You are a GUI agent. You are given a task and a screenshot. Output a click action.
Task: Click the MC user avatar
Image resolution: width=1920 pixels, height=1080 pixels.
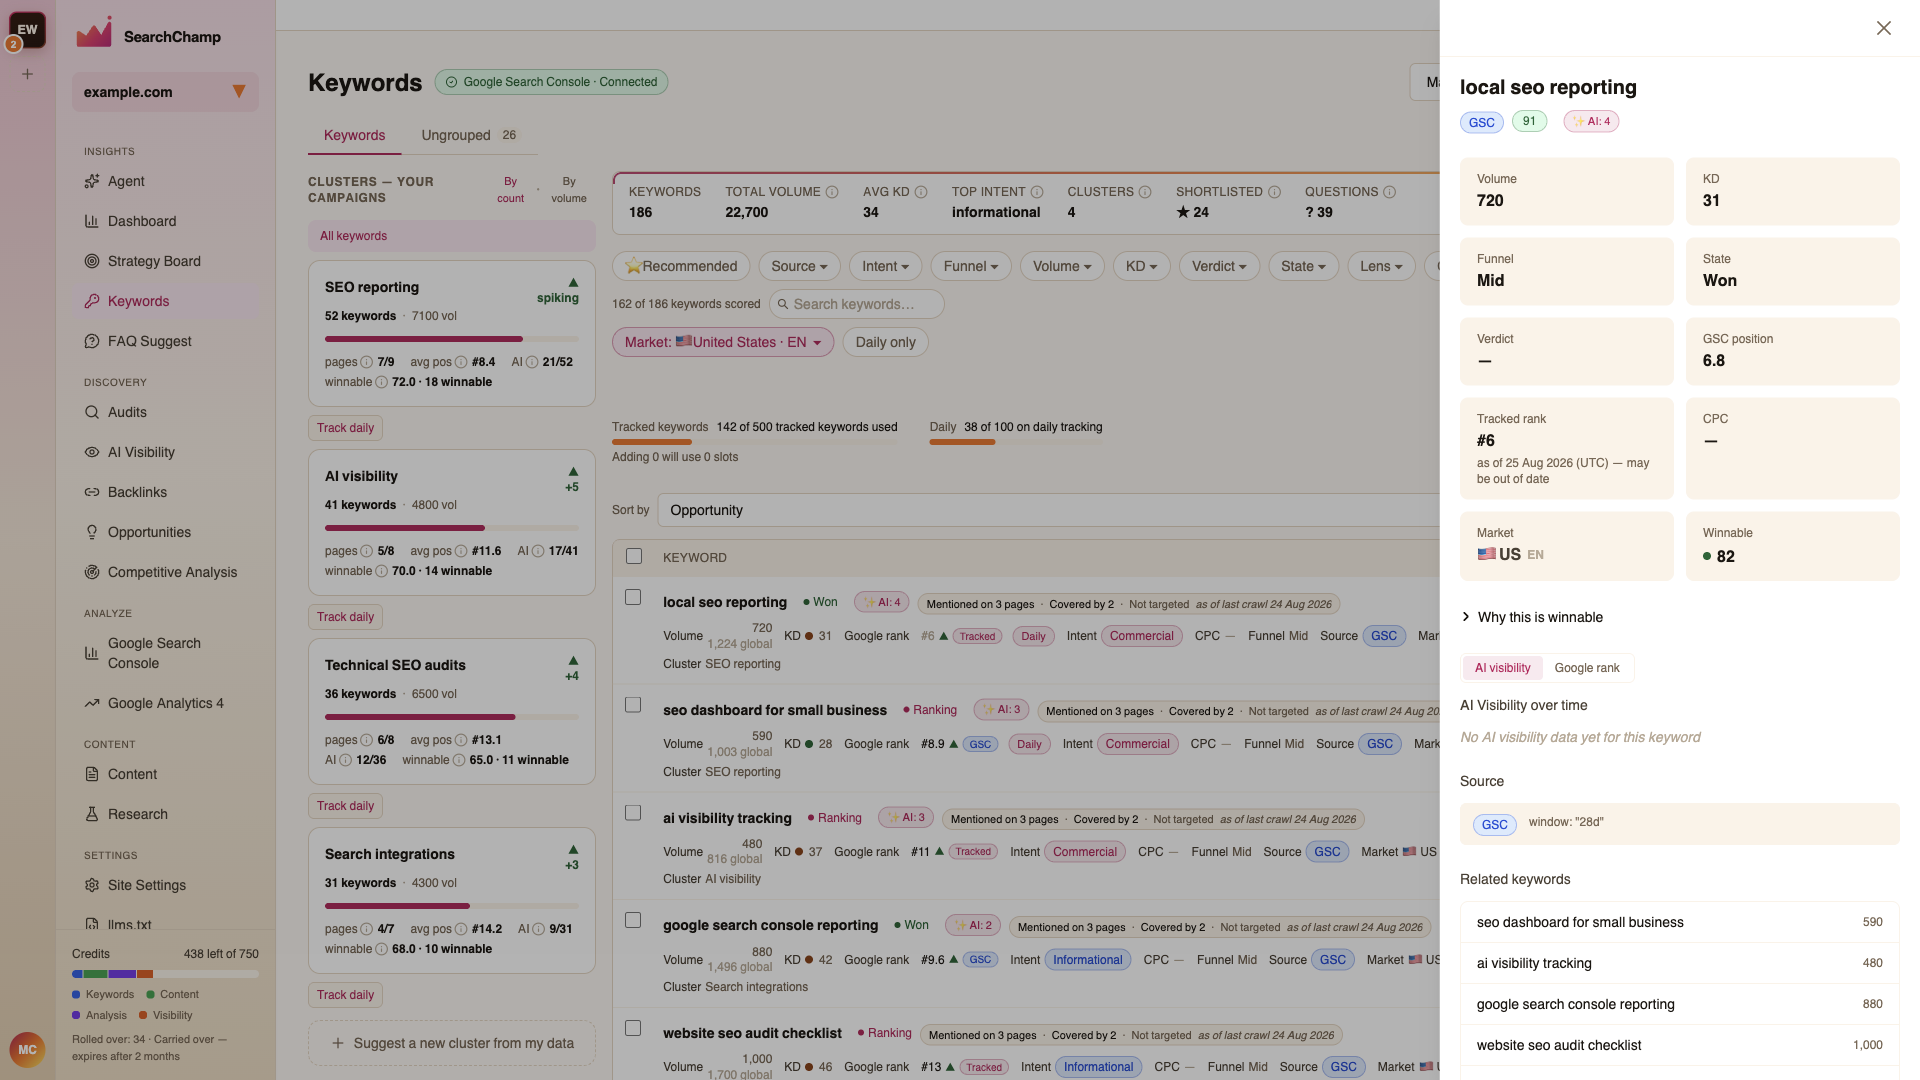point(27,1050)
